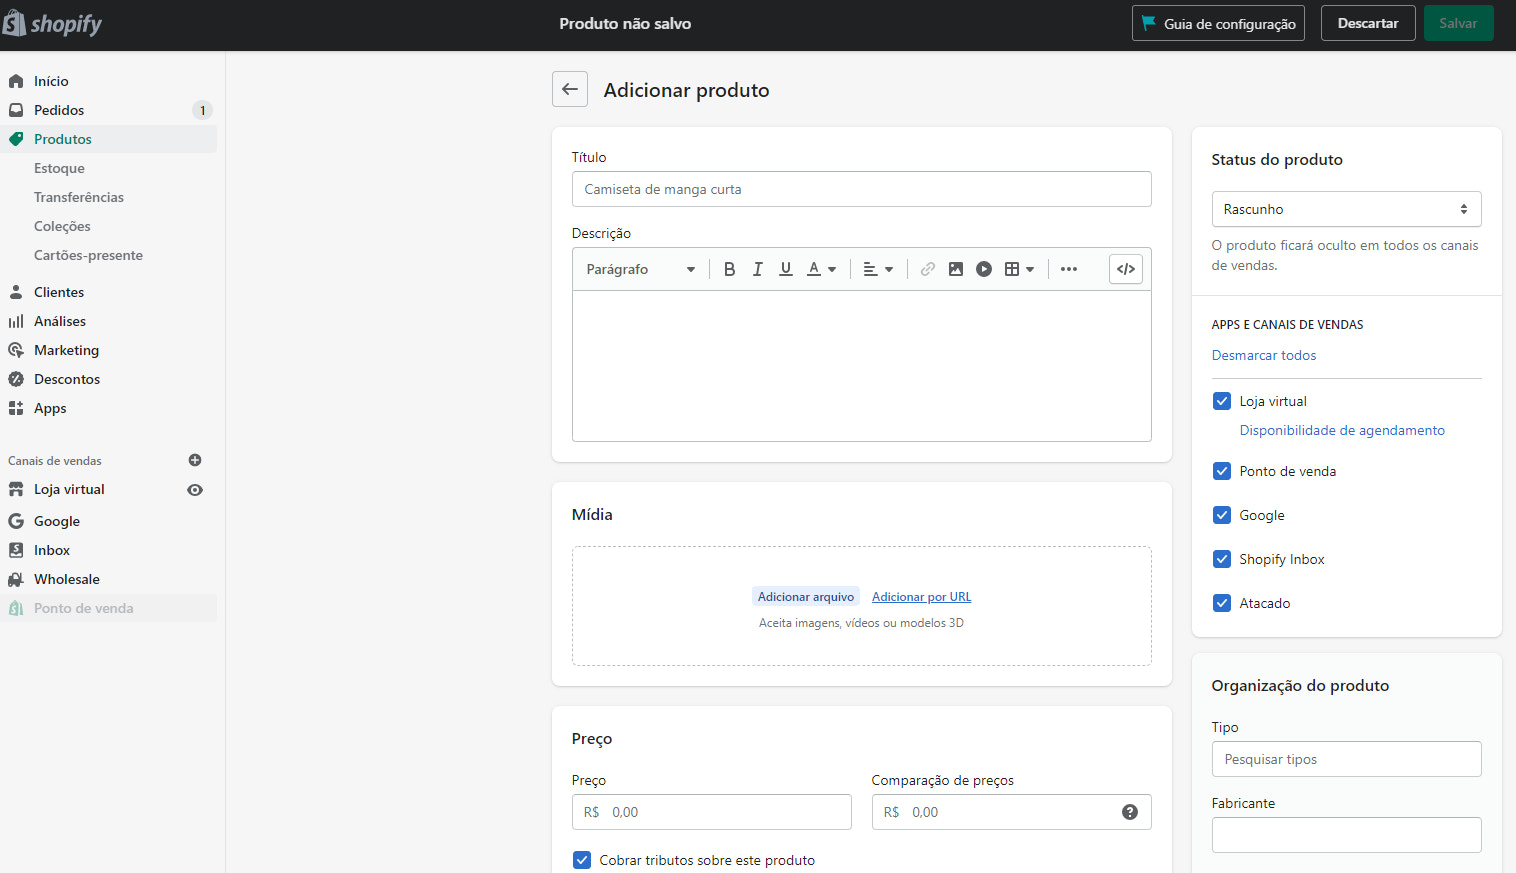Show the Loja virtual preview eye icon
1516x873 pixels.
pos(195,489)
